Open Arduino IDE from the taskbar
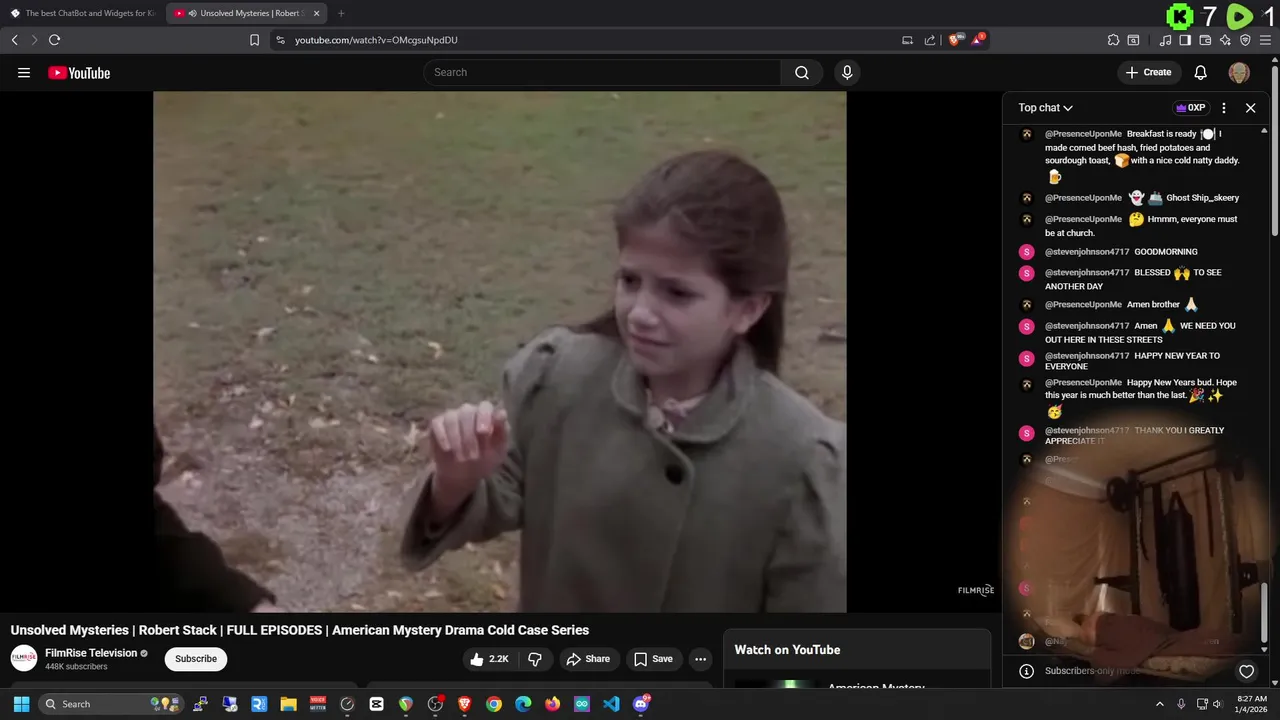 click(582, 704)
